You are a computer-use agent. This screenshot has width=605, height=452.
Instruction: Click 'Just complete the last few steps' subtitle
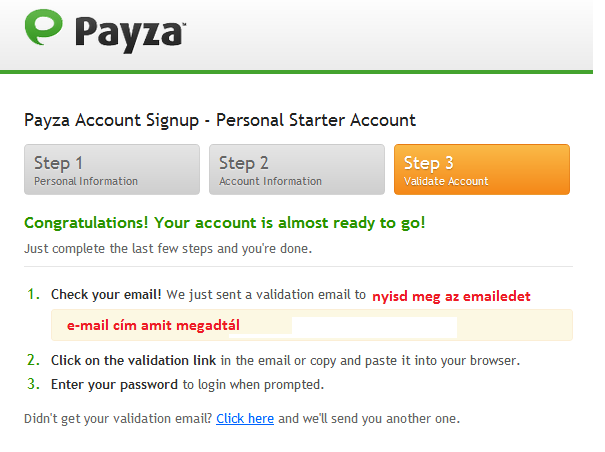pyautogui.click(x=168, y=249)
